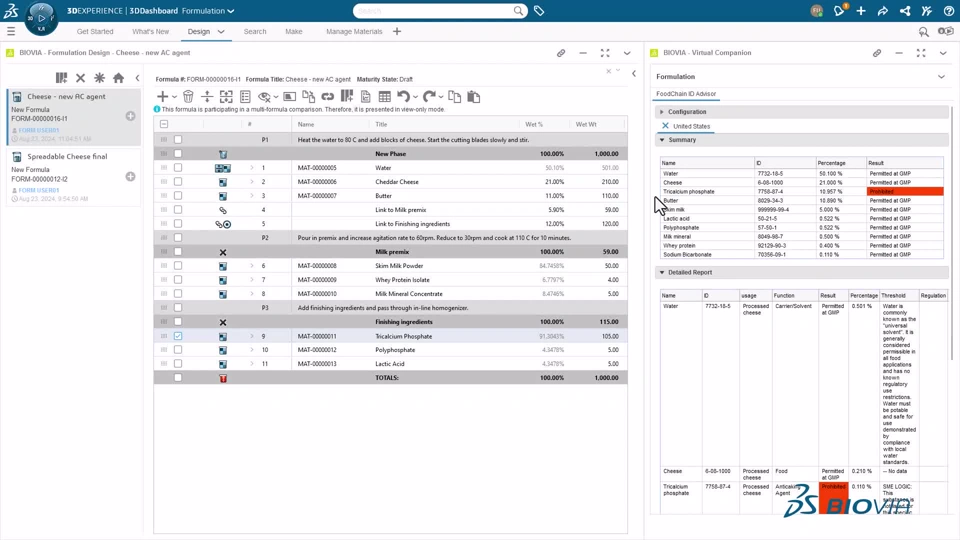The height and width of the screenshot is (540, 960).
Task: Open the 3DEXPERIENCE compass
Action: [41, 17]
